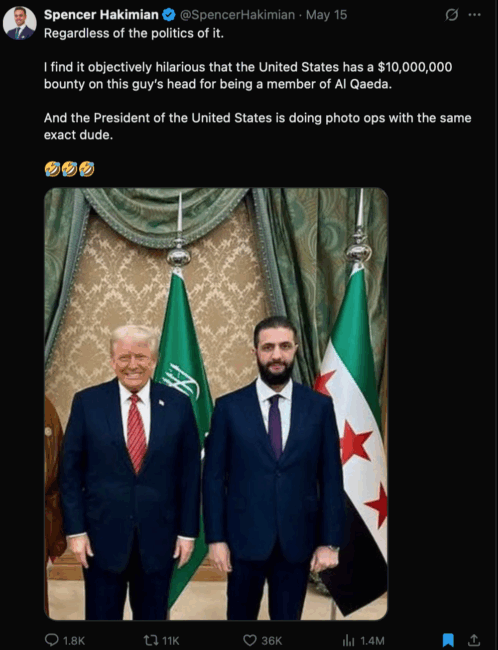This screenshot has width=498, height=650.
Task: Click the blue verified checkmark badge
Action: (x=169, y=15)
